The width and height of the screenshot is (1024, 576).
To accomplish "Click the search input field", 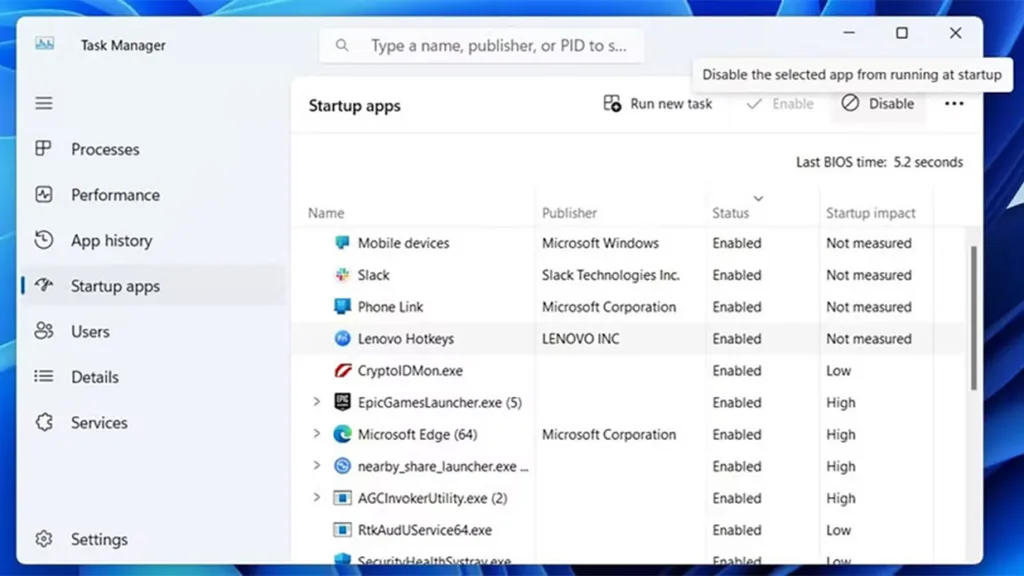I will click(x=481, y=46).
